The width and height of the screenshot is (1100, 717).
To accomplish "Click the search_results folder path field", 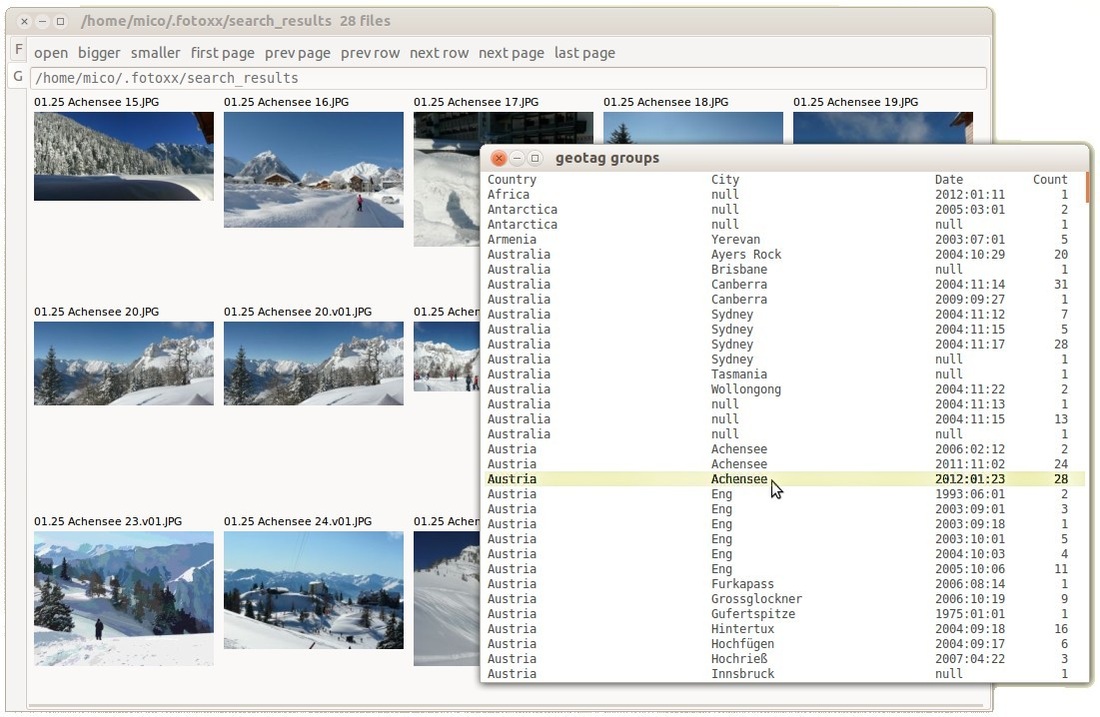I will (507, 78).
